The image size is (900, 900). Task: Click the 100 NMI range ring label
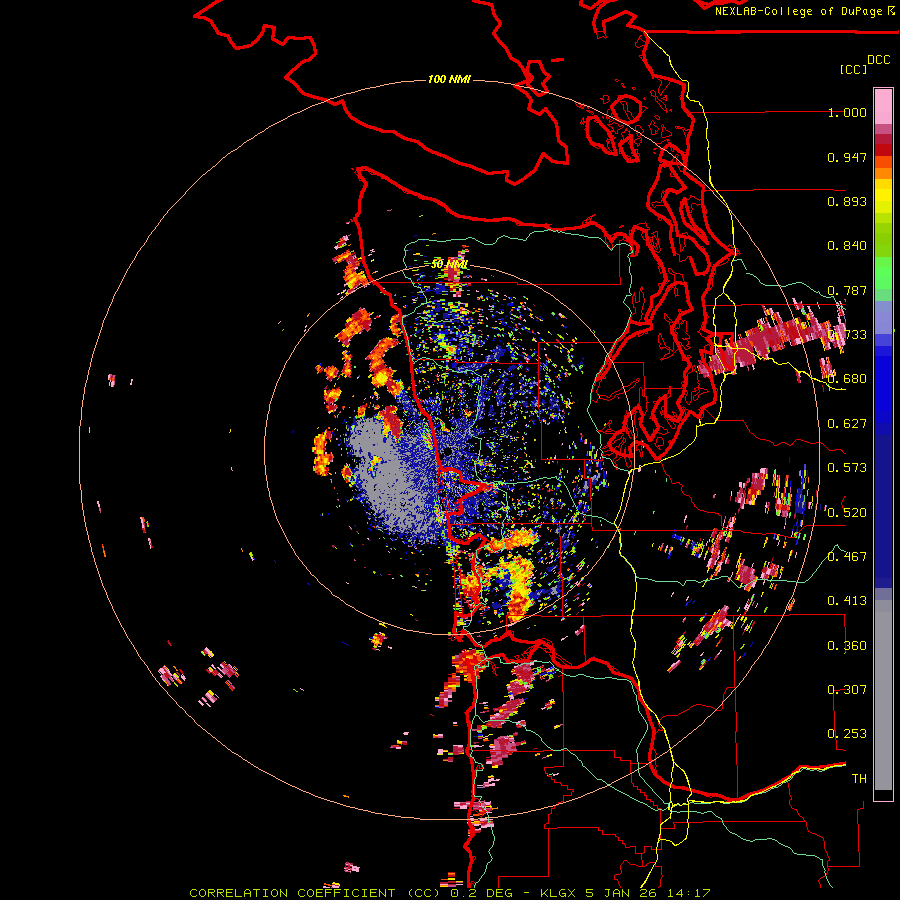(x=449, y=79)
